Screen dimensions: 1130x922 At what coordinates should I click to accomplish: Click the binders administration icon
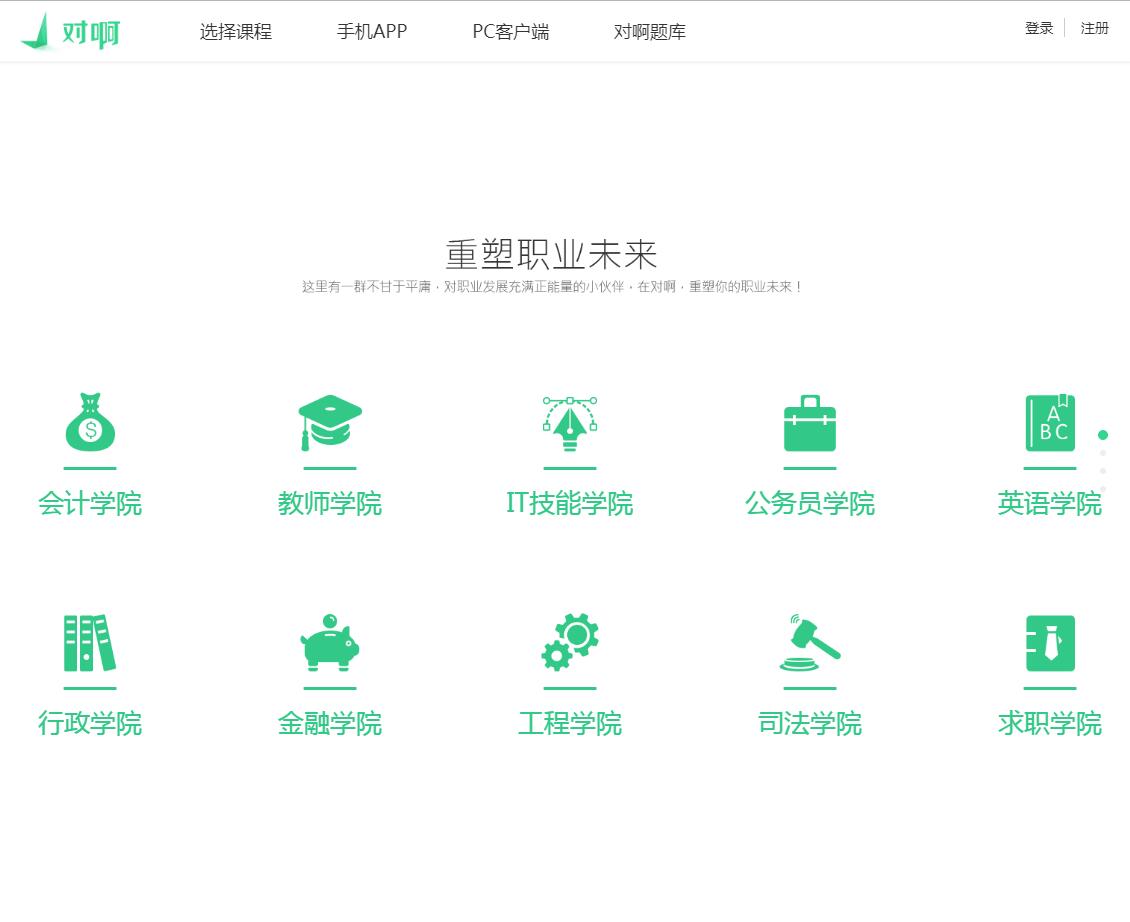click(90, 642)
